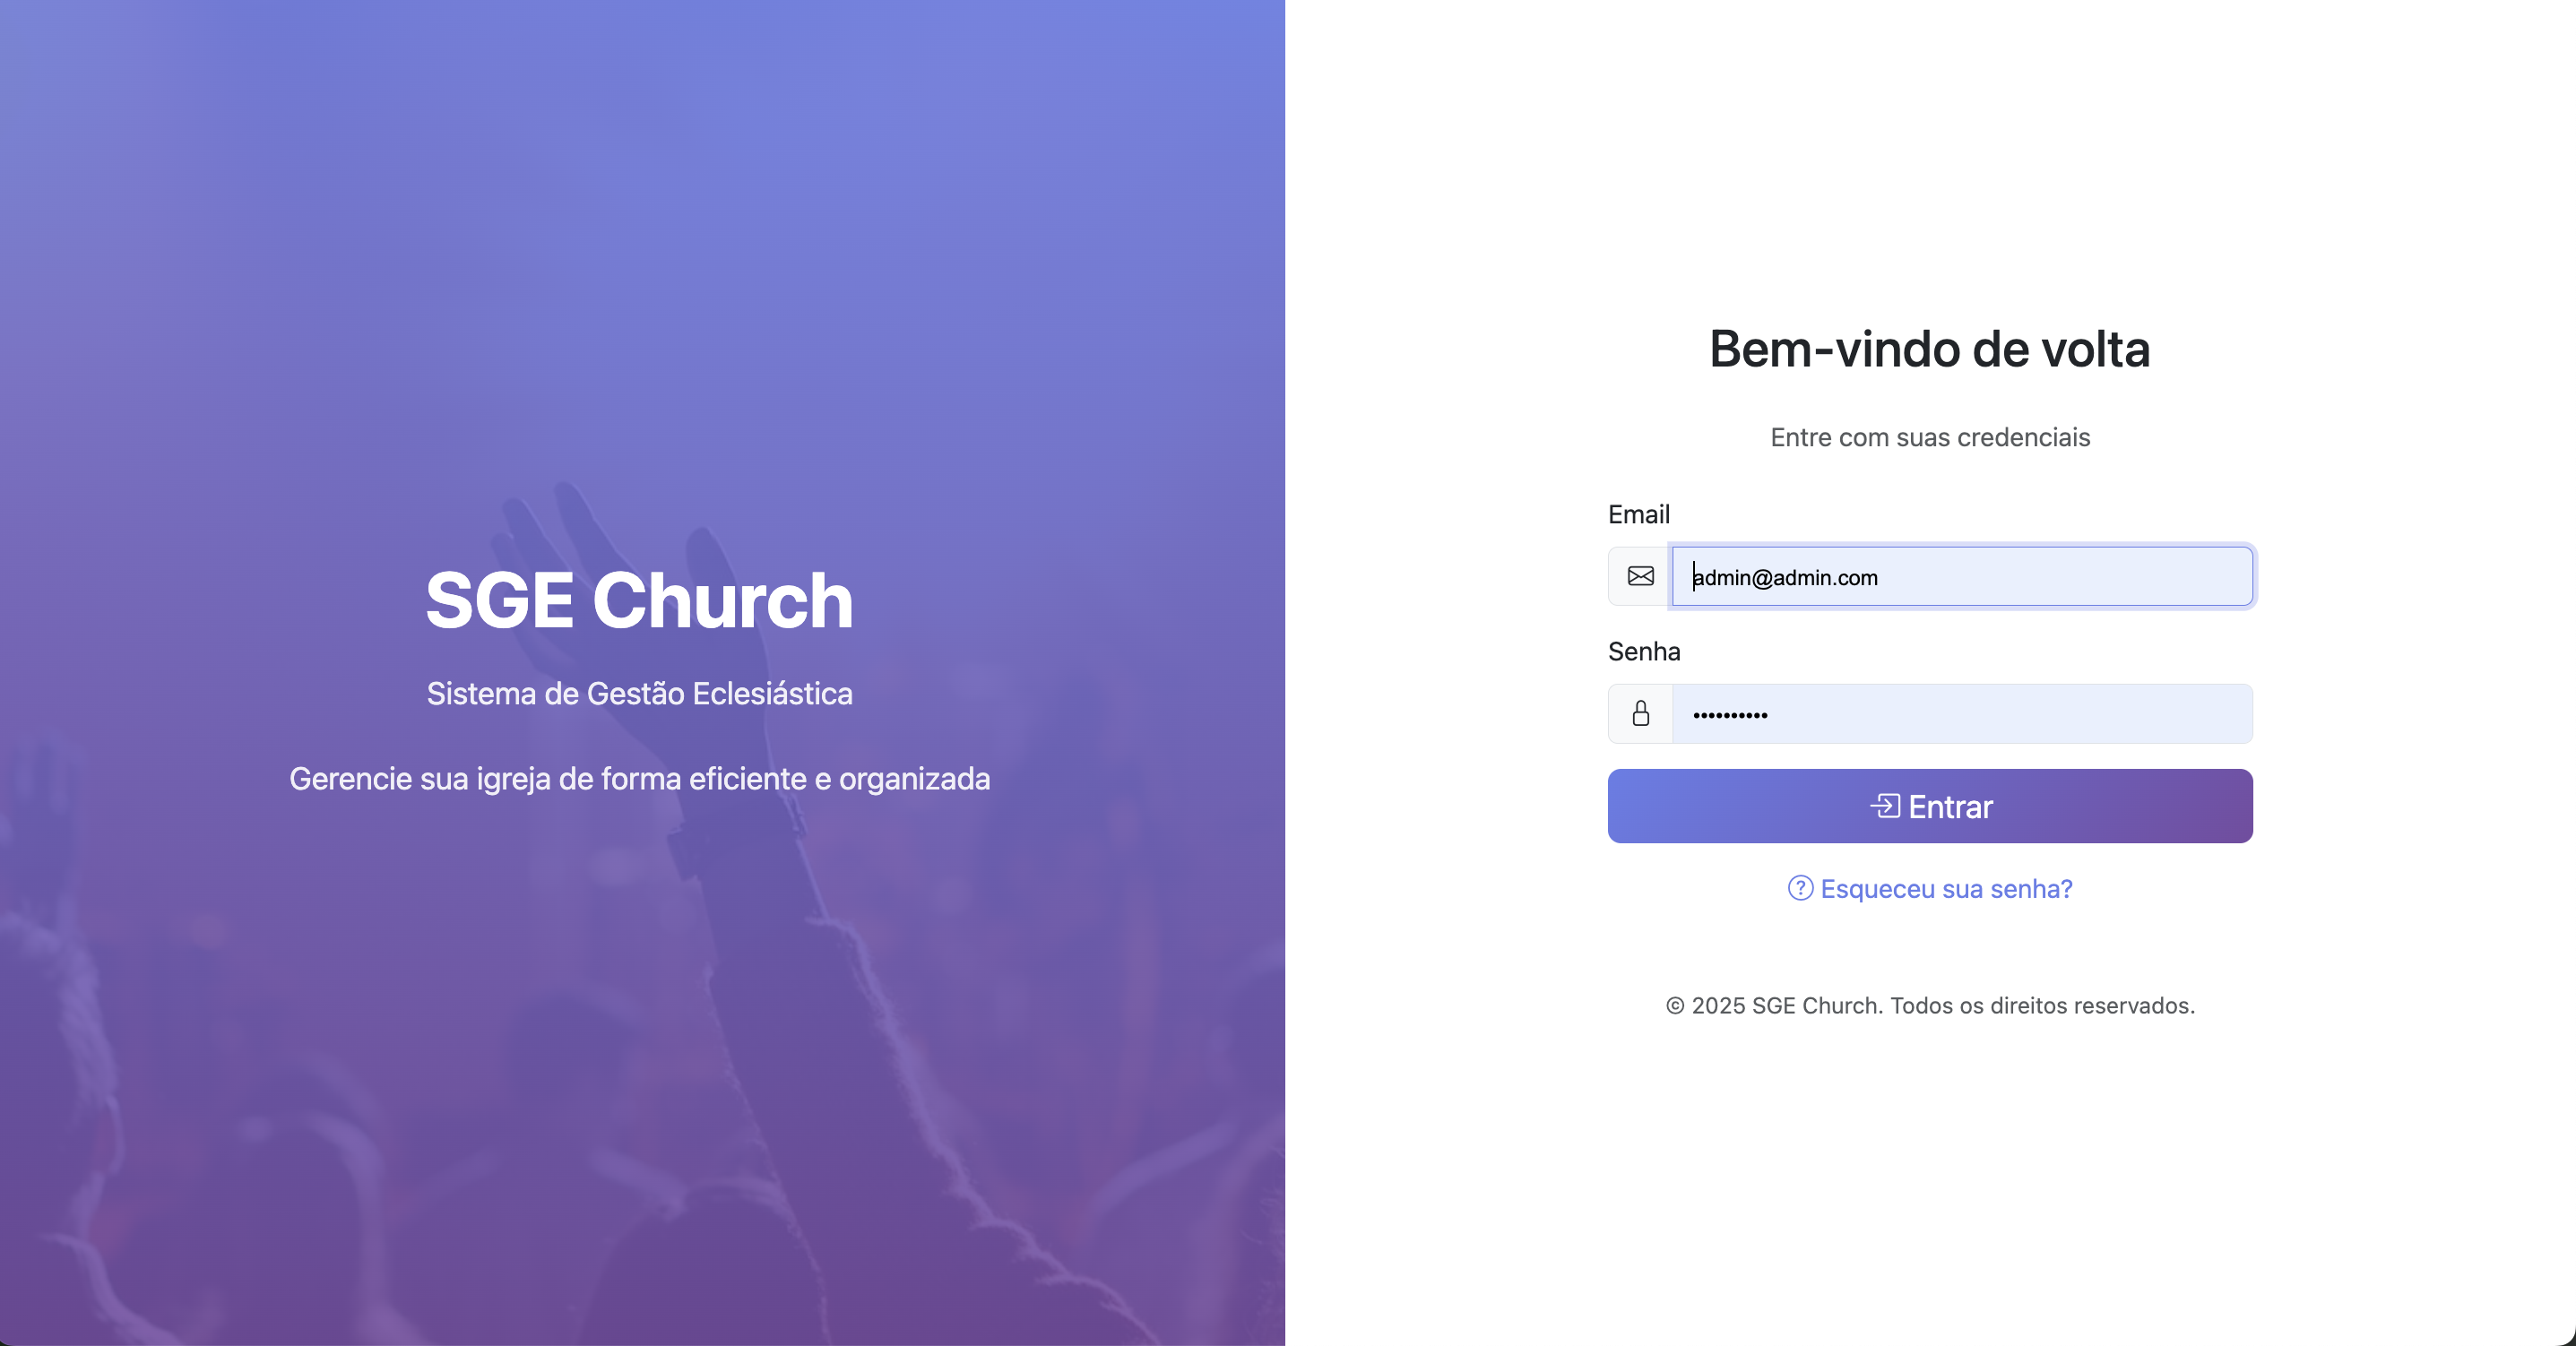Focus the Senha password input with dots
The width and height of the screenshot is (2576, 1346).
tap(1962, 713)
